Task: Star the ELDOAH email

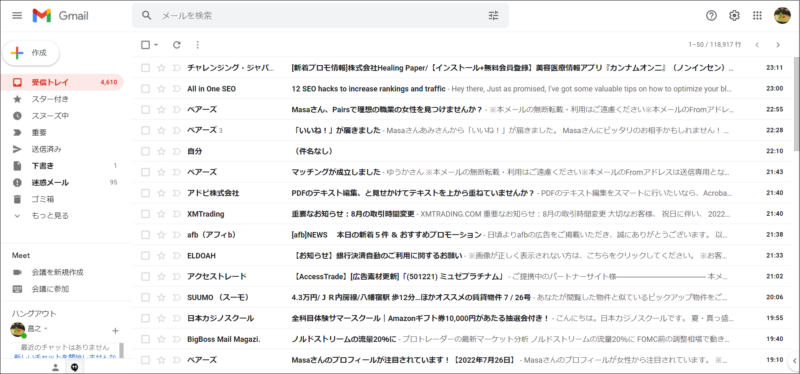Action: click(161, 256)
